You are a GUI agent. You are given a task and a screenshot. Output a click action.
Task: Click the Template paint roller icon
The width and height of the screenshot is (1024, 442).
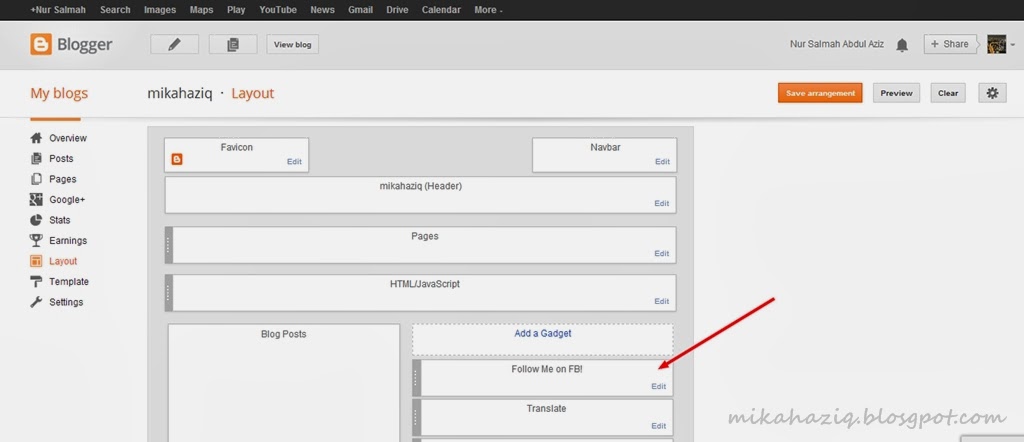pos(37,281)
